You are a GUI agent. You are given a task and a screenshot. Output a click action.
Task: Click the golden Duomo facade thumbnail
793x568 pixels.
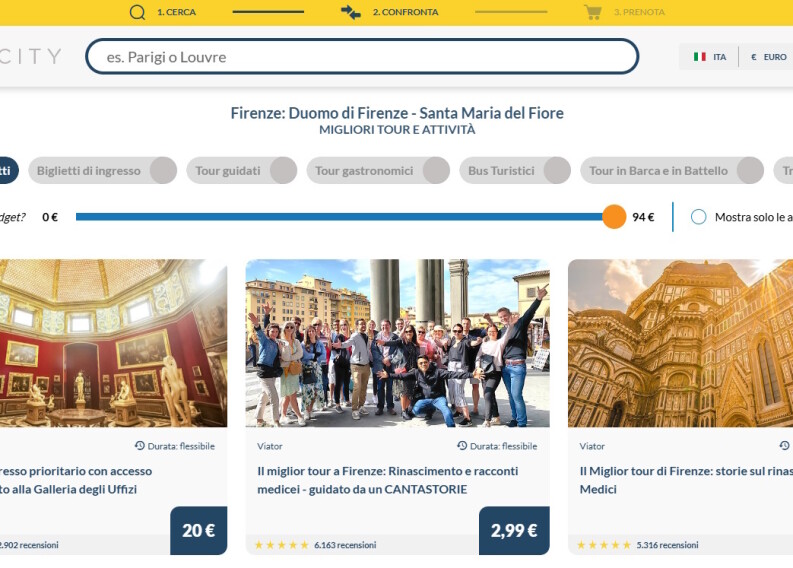tap(680, 343)
